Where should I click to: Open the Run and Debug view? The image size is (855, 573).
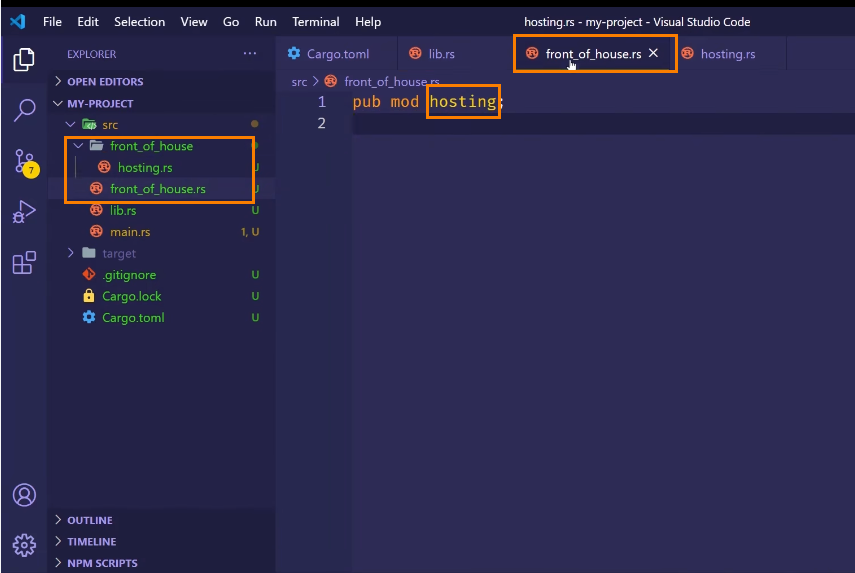[x=24, y=212]
